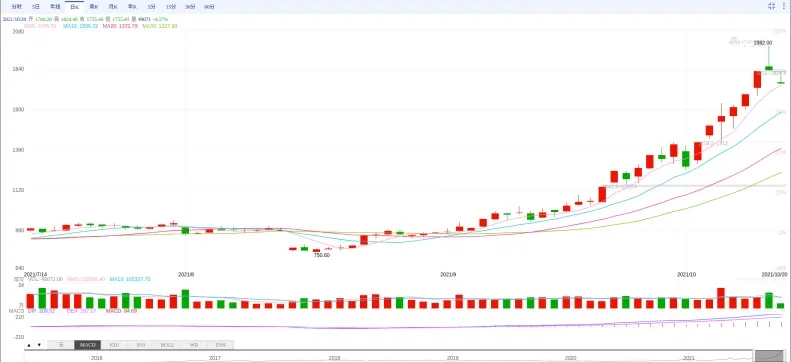791x362 pixels.
Task: Switch to the 月K monthly candlestick tab
Action: [x=113, y=7]
